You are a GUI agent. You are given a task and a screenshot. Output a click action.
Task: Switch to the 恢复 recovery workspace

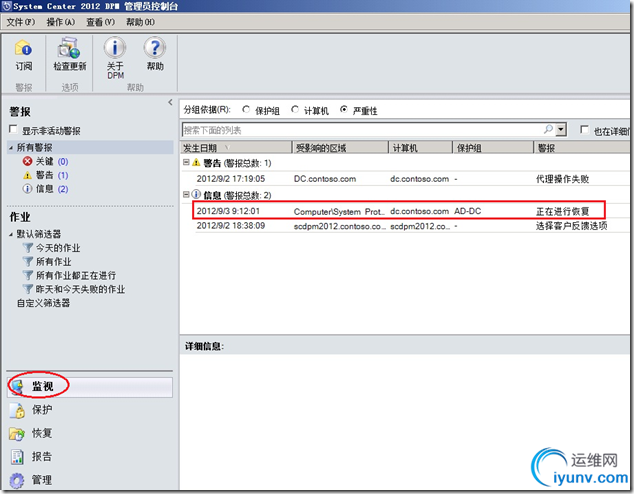pos(32,433)
